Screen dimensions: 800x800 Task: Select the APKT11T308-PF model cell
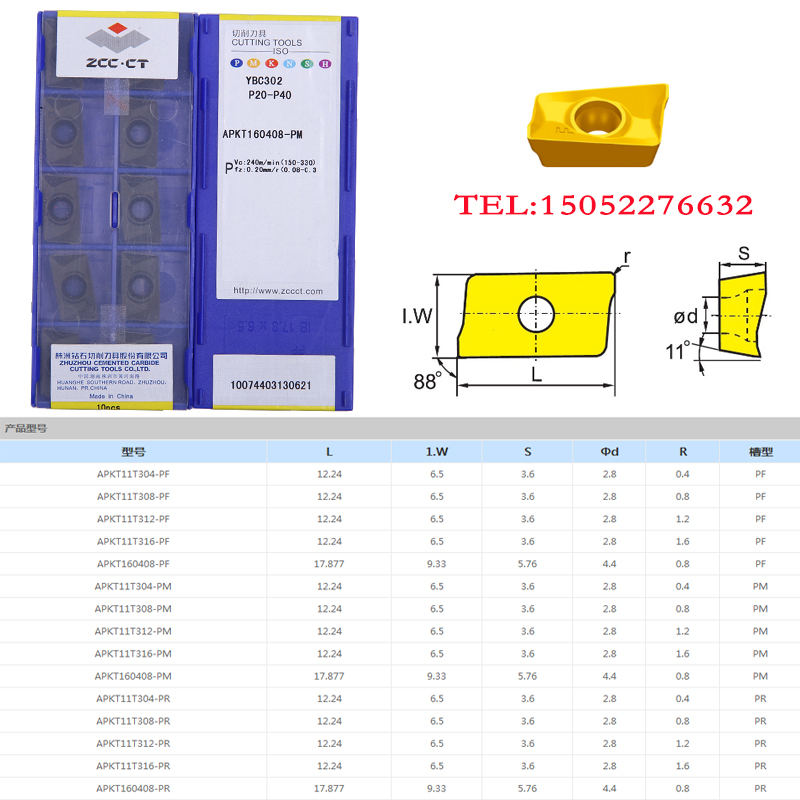click(133, 496)
